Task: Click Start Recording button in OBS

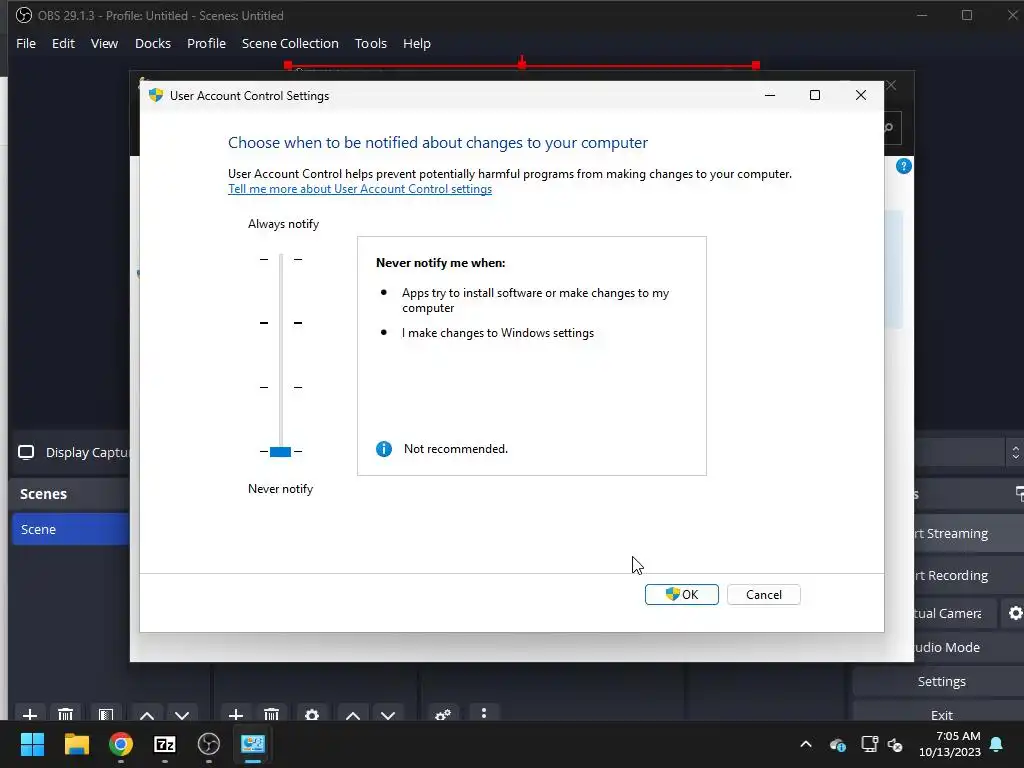Action: pyautogui.click(x=952, y=575)
